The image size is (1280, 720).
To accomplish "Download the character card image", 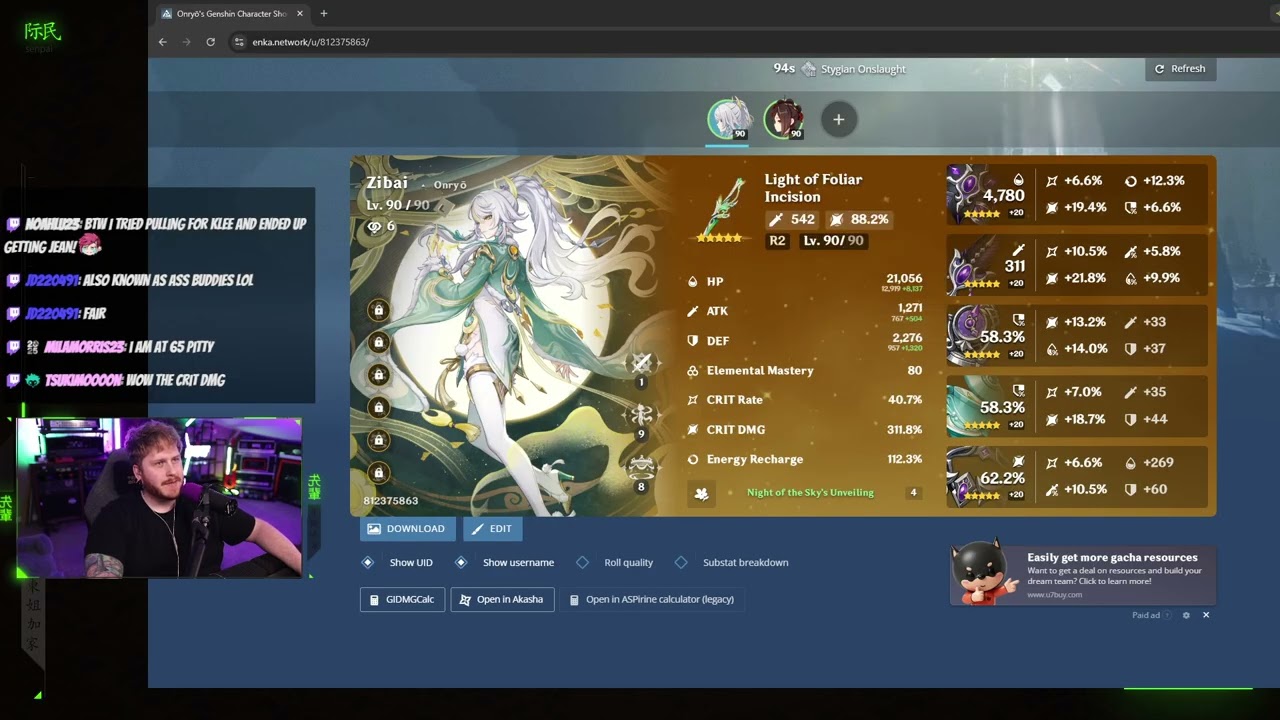I will click(x=407, y=529).
